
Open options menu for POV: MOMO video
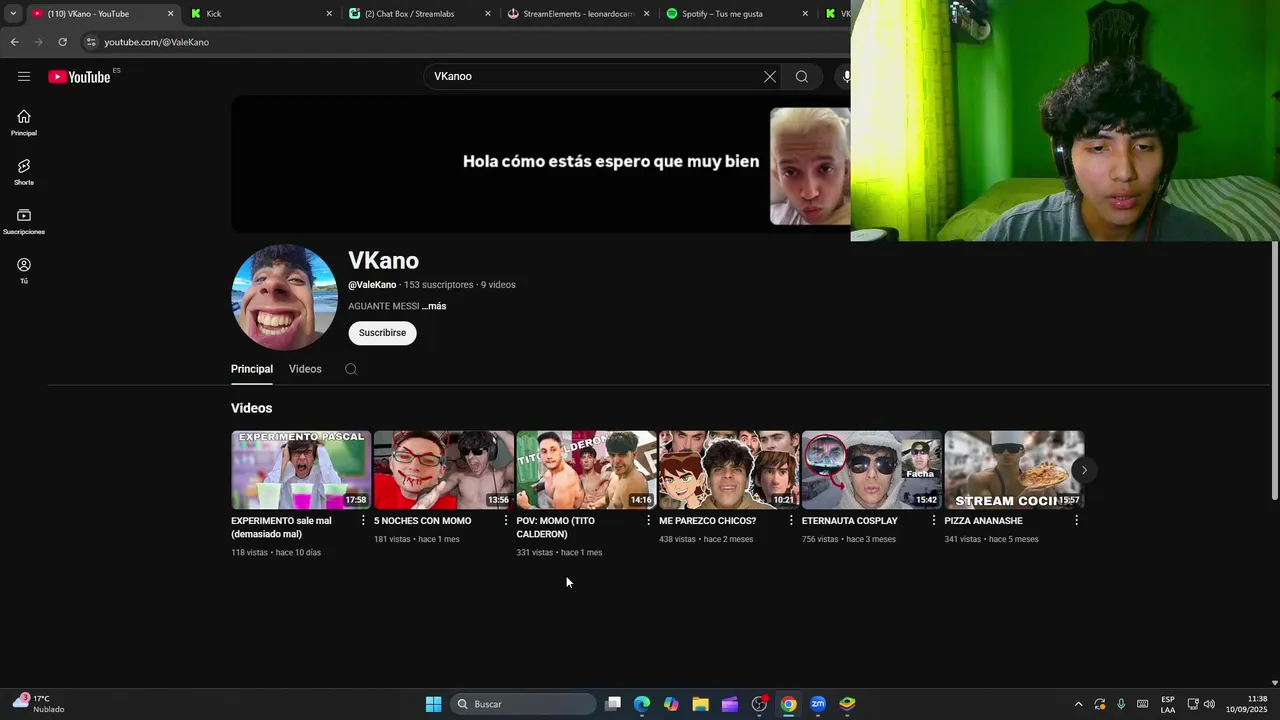click(x=649, y=521)
